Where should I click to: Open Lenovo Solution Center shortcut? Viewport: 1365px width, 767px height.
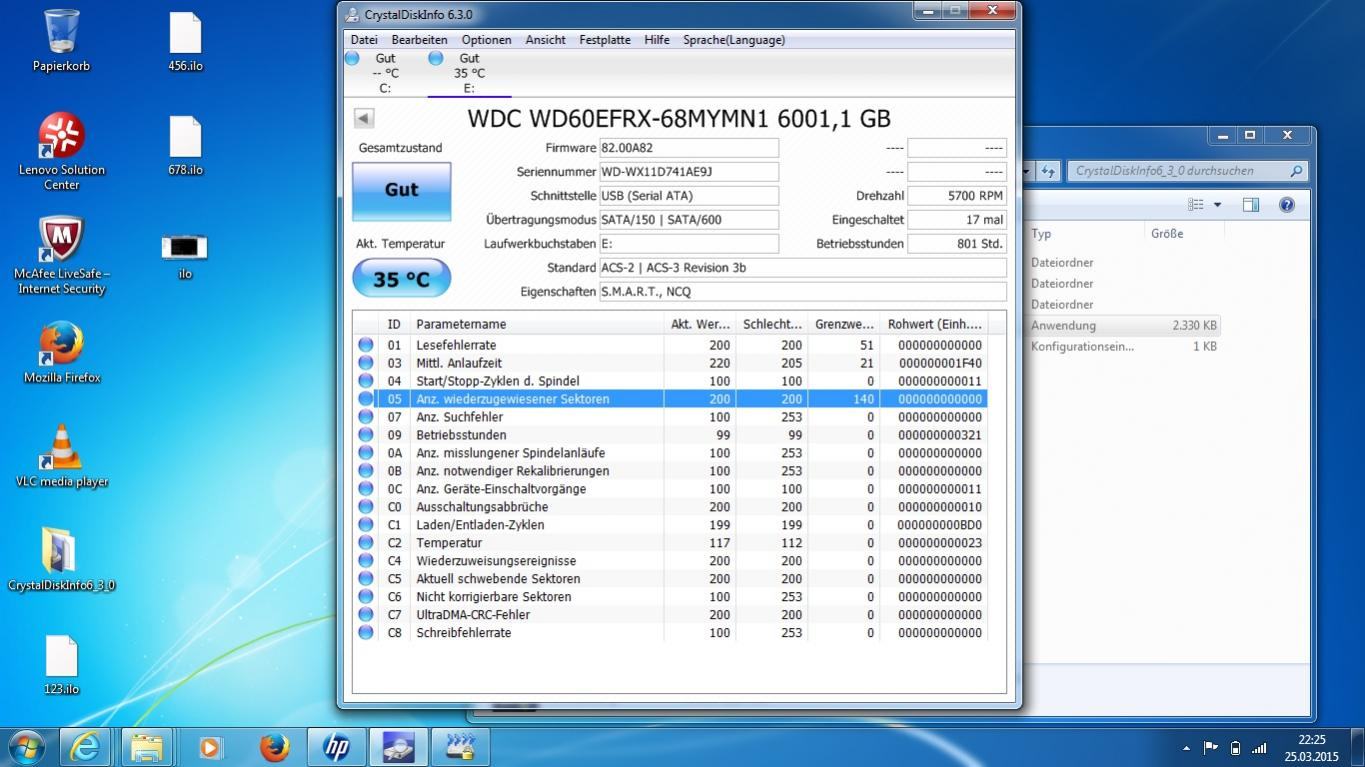click(x=62, y=151)
